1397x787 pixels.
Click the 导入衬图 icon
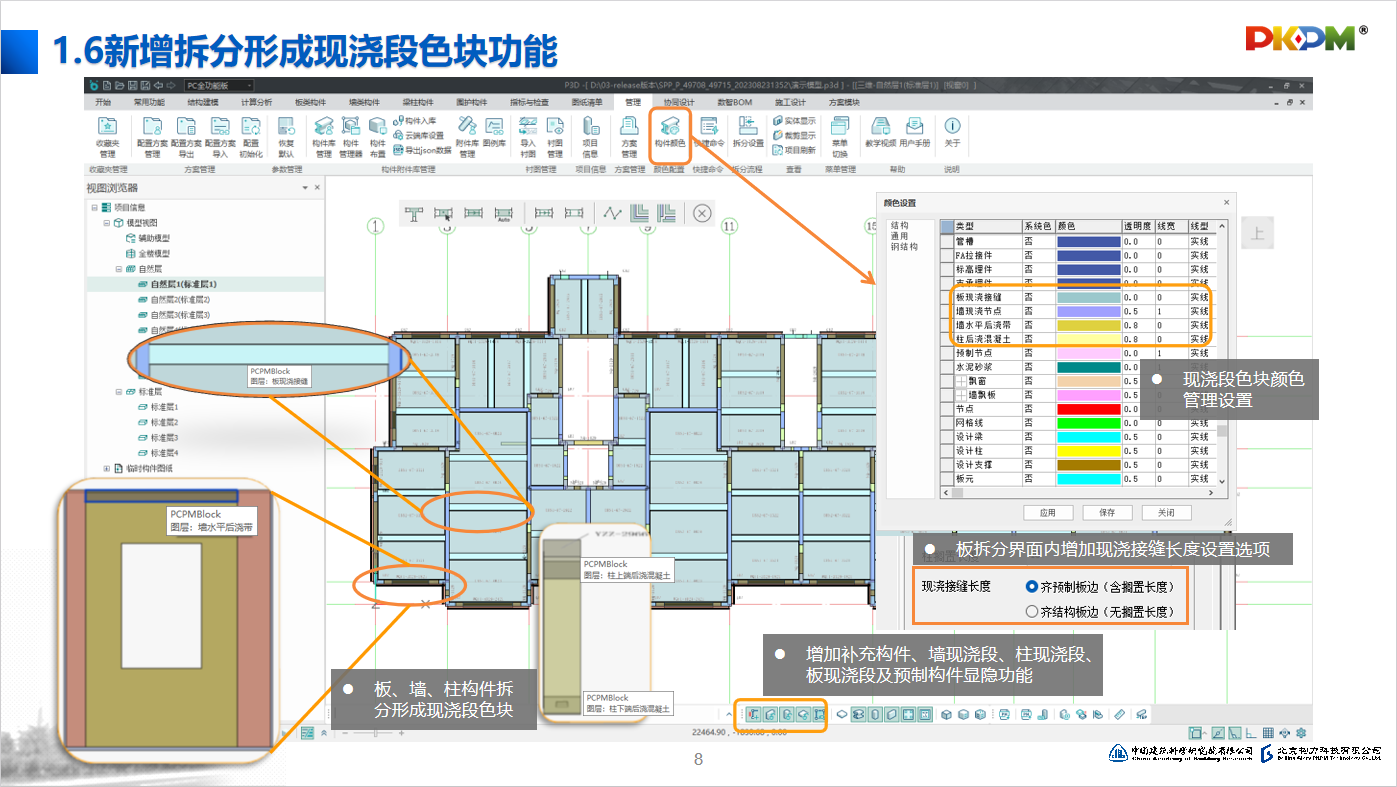528,136
